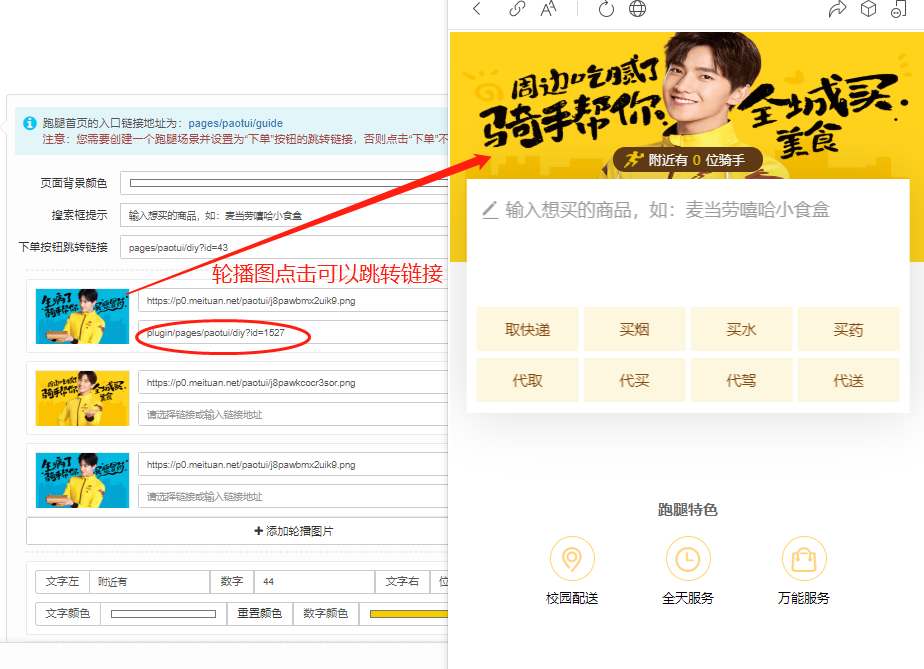
Task: Click the 全天服务 clock icon
Action: [x=687, y=559]
